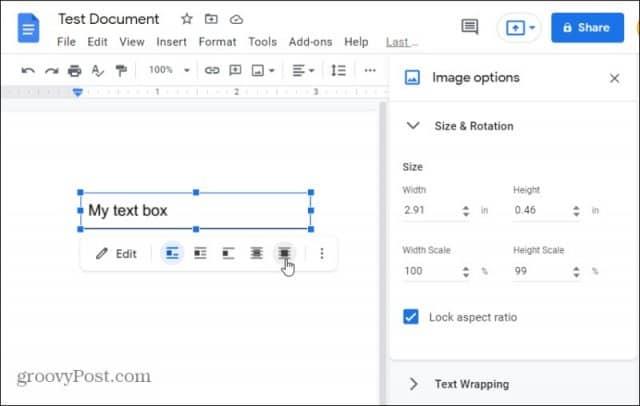The image size is (640, 406).
Task: Click the 'My text box' text
Action: (128, 211)
